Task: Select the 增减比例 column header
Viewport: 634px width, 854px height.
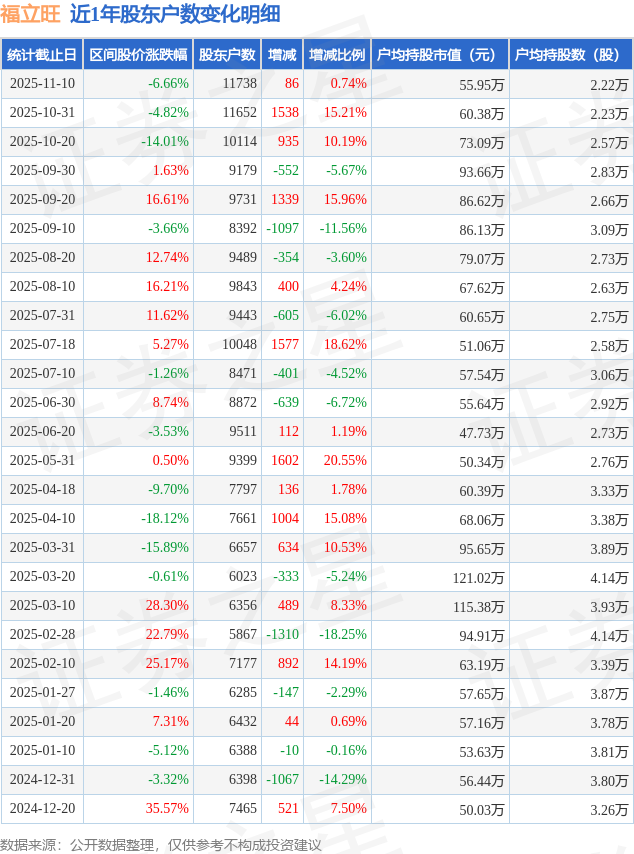Action: tap(337, 55)
